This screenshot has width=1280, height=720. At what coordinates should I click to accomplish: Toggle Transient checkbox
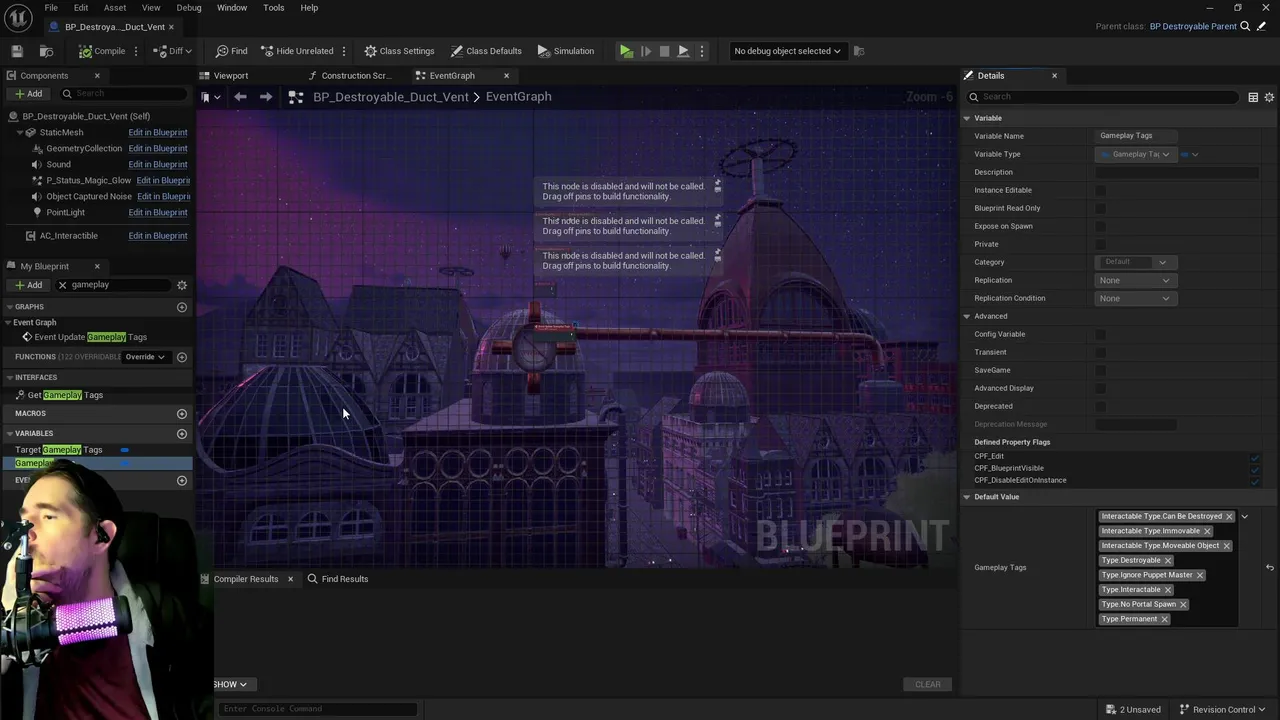click(x=1101, y=352)
